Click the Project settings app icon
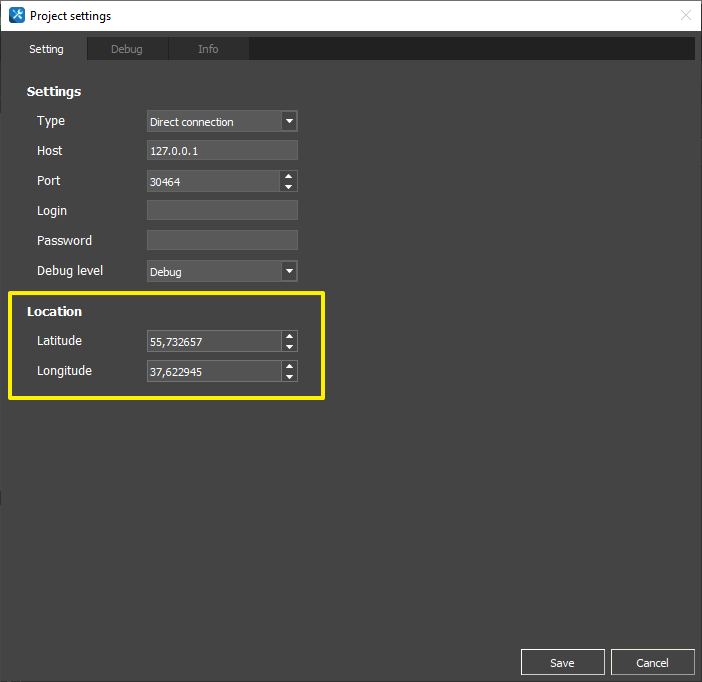Viewport: 702px width, 682px height. [17, 15]
